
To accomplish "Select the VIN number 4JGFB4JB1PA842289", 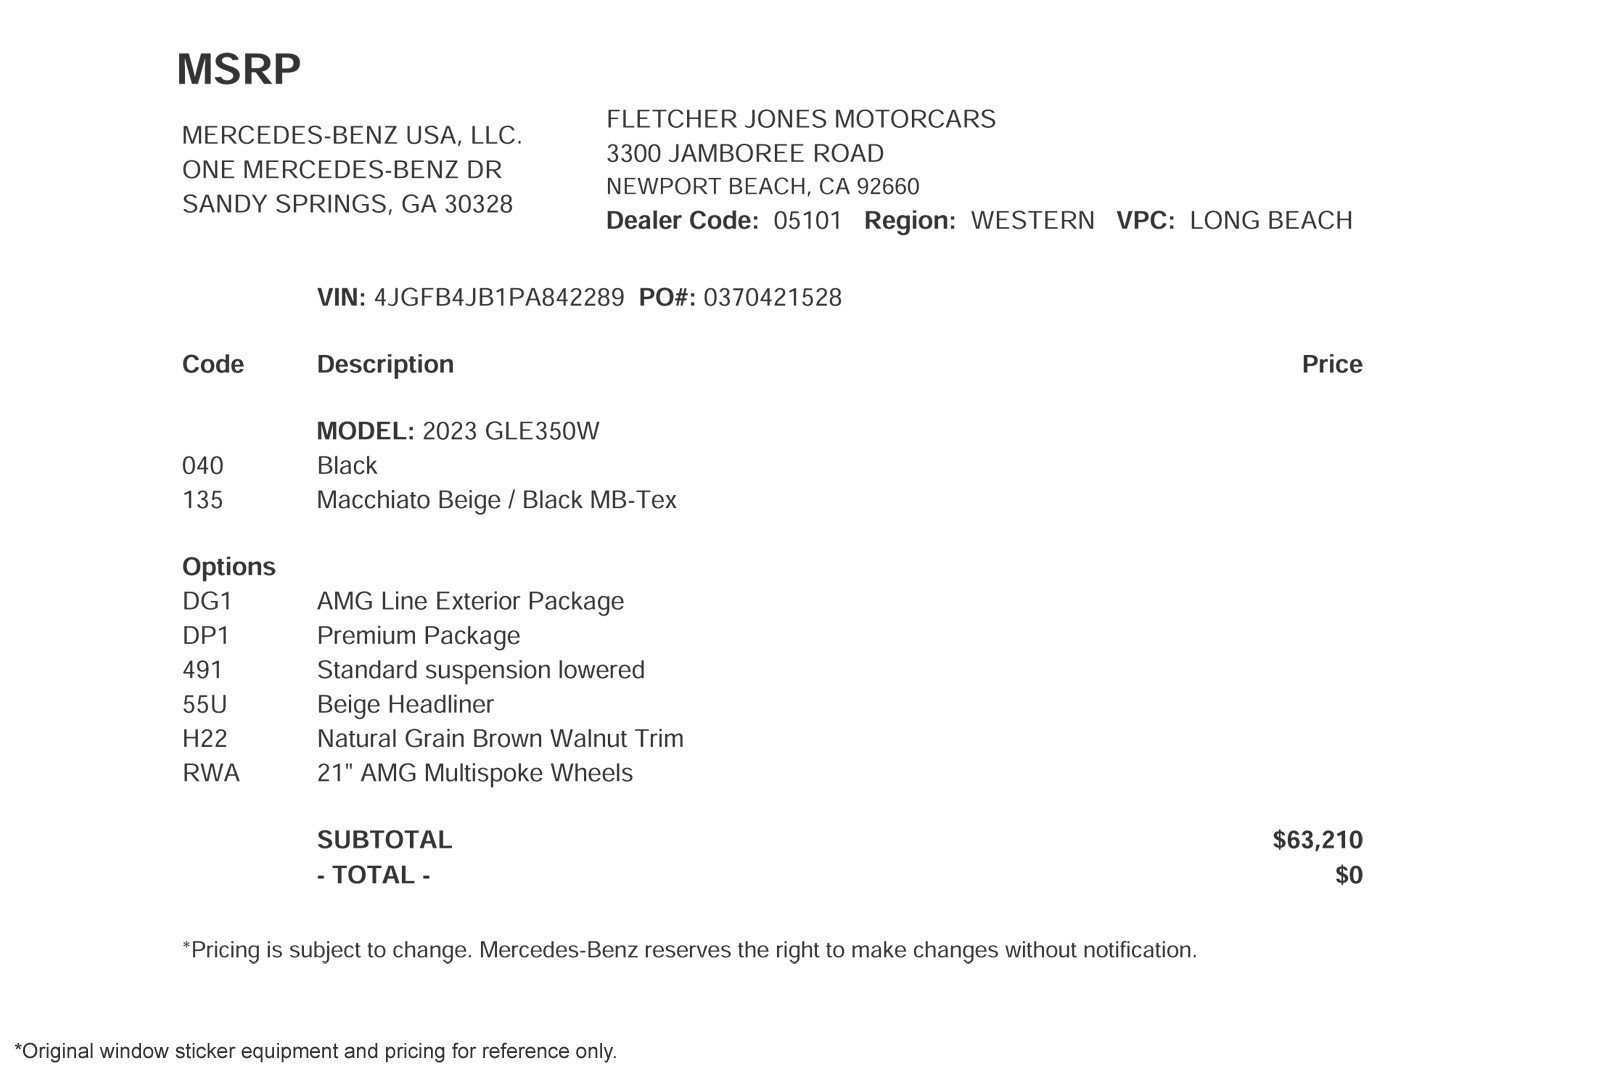I will click(499, 298).
